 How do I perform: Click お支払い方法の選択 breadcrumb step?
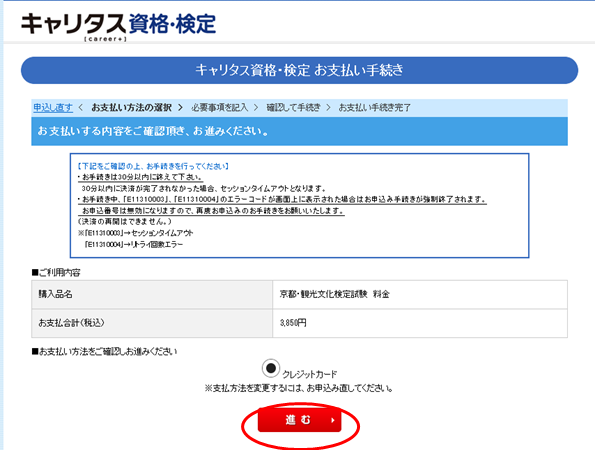click(131, 108)
